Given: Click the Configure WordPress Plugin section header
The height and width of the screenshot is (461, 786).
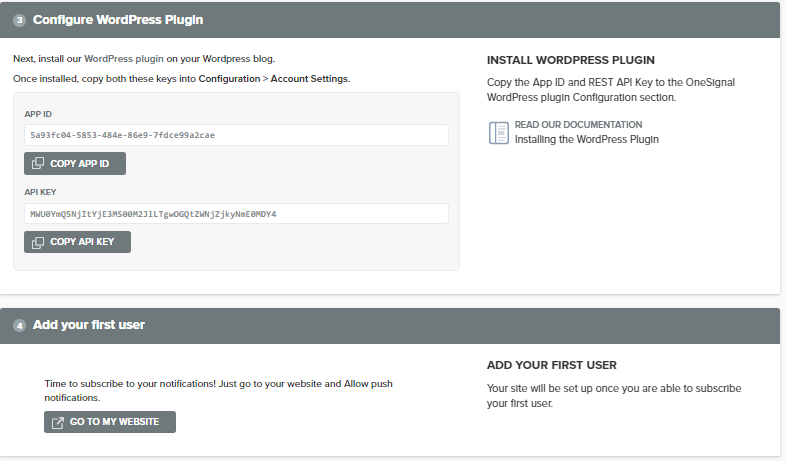Looking at the screenshot, I should [x=118, y=20].
